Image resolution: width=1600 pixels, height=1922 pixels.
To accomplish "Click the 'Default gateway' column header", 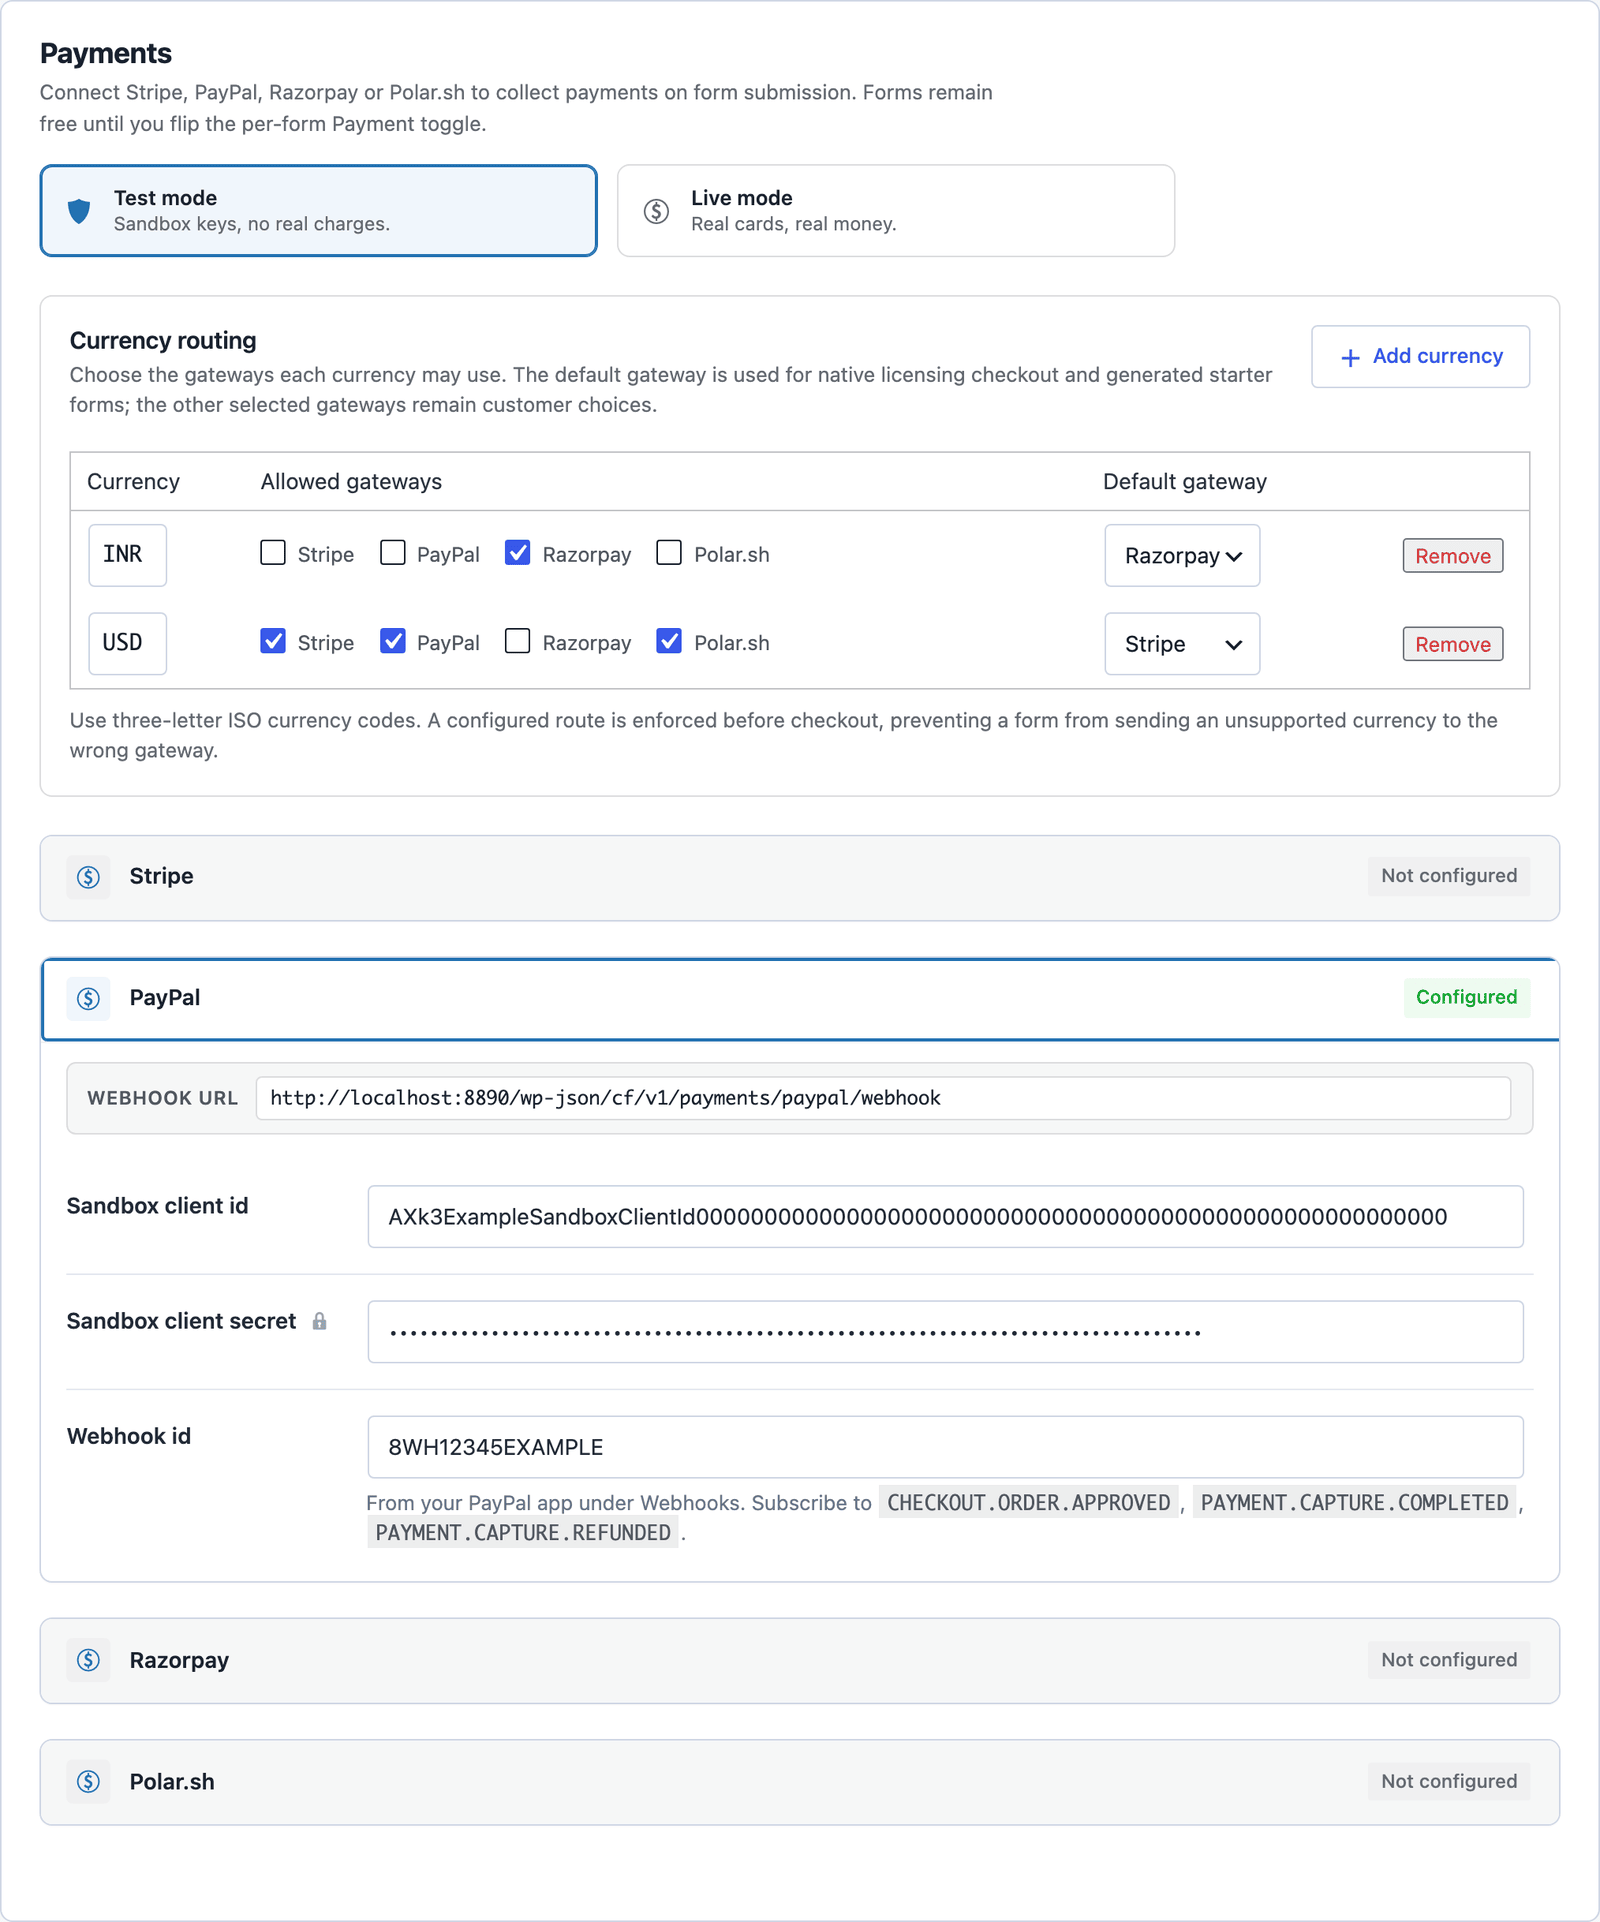I will (1185, 482).
